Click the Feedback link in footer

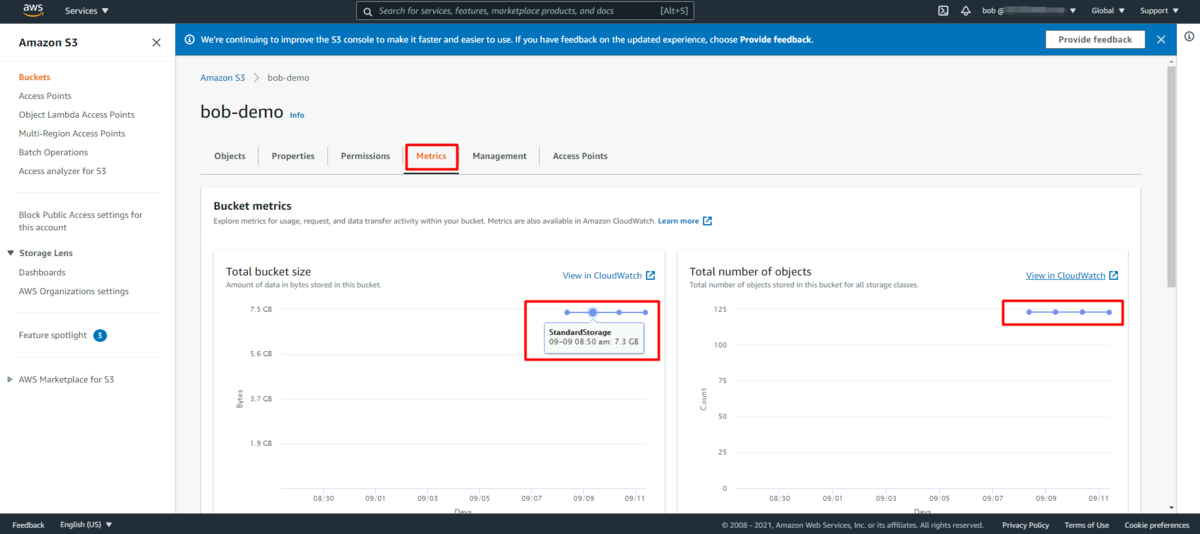[x=28, y=525]
